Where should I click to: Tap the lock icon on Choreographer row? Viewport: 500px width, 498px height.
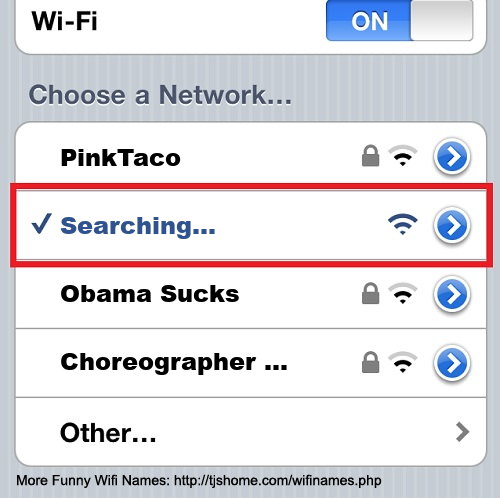coord(370,362)
